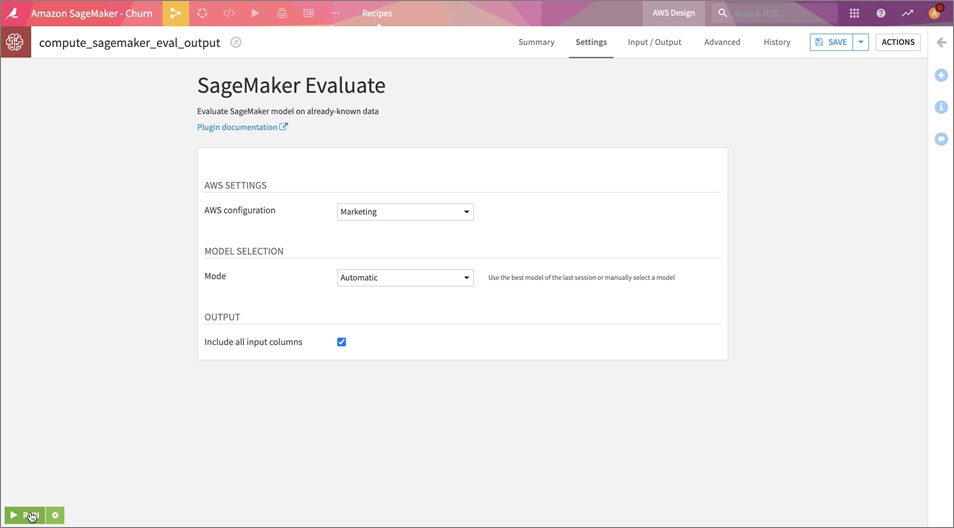Expand the Save button dropdown arrow
This screenshot has height=528, width=954.
pyautogui.click(x=861, y=42)
